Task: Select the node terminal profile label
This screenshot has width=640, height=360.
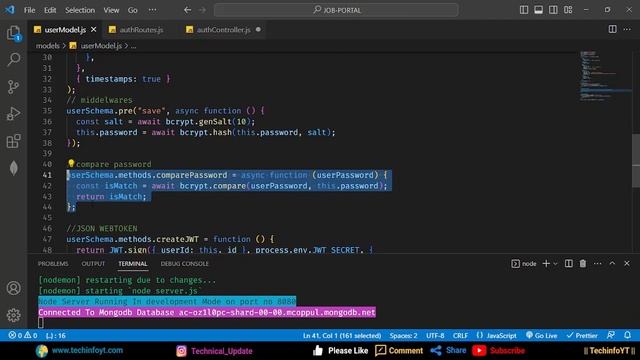Action: point(524,264)
